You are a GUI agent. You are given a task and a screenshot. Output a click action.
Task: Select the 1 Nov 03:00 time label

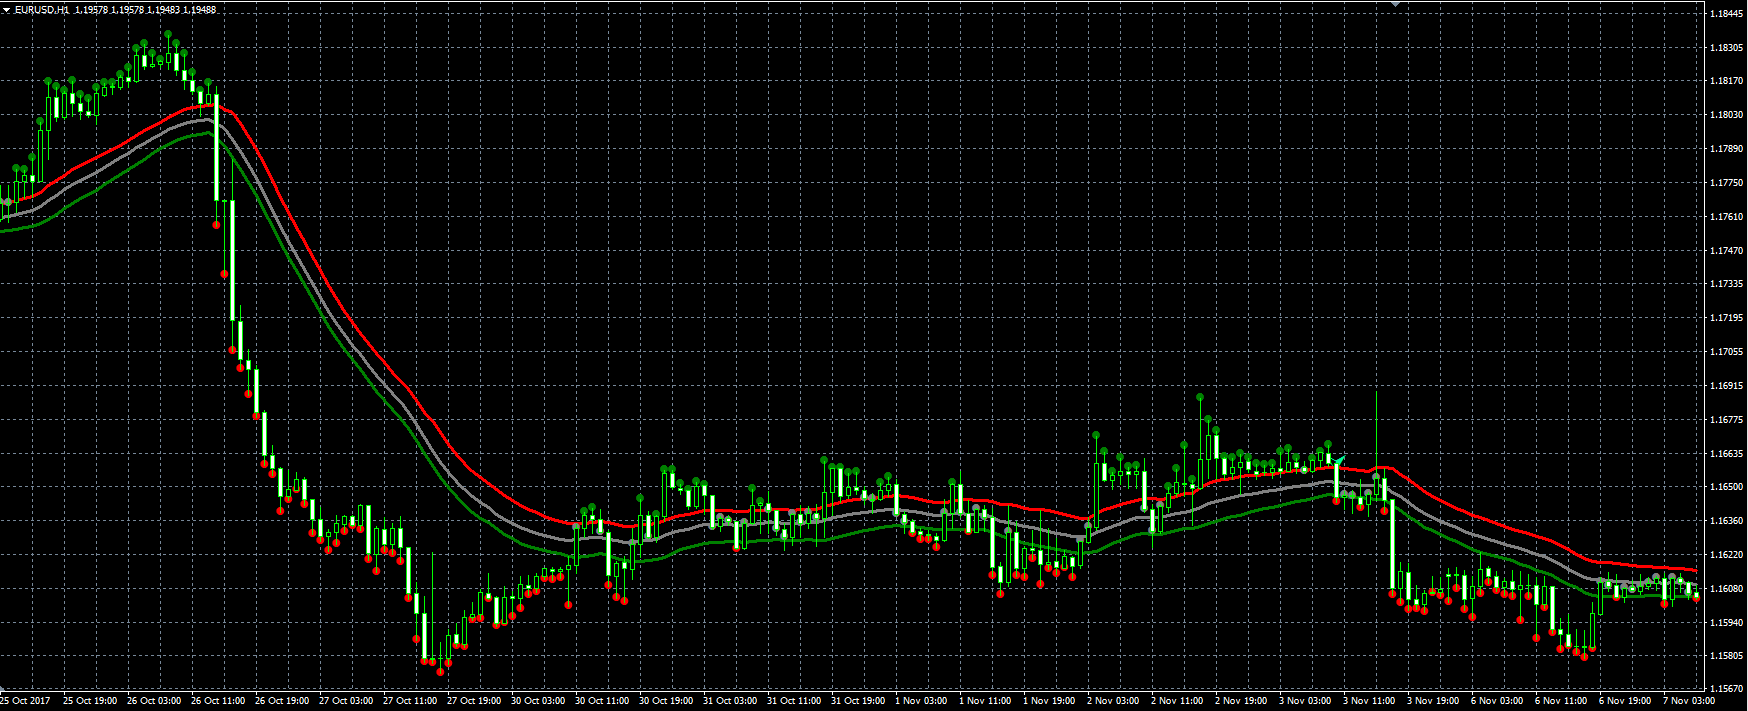tap(921, 701)
